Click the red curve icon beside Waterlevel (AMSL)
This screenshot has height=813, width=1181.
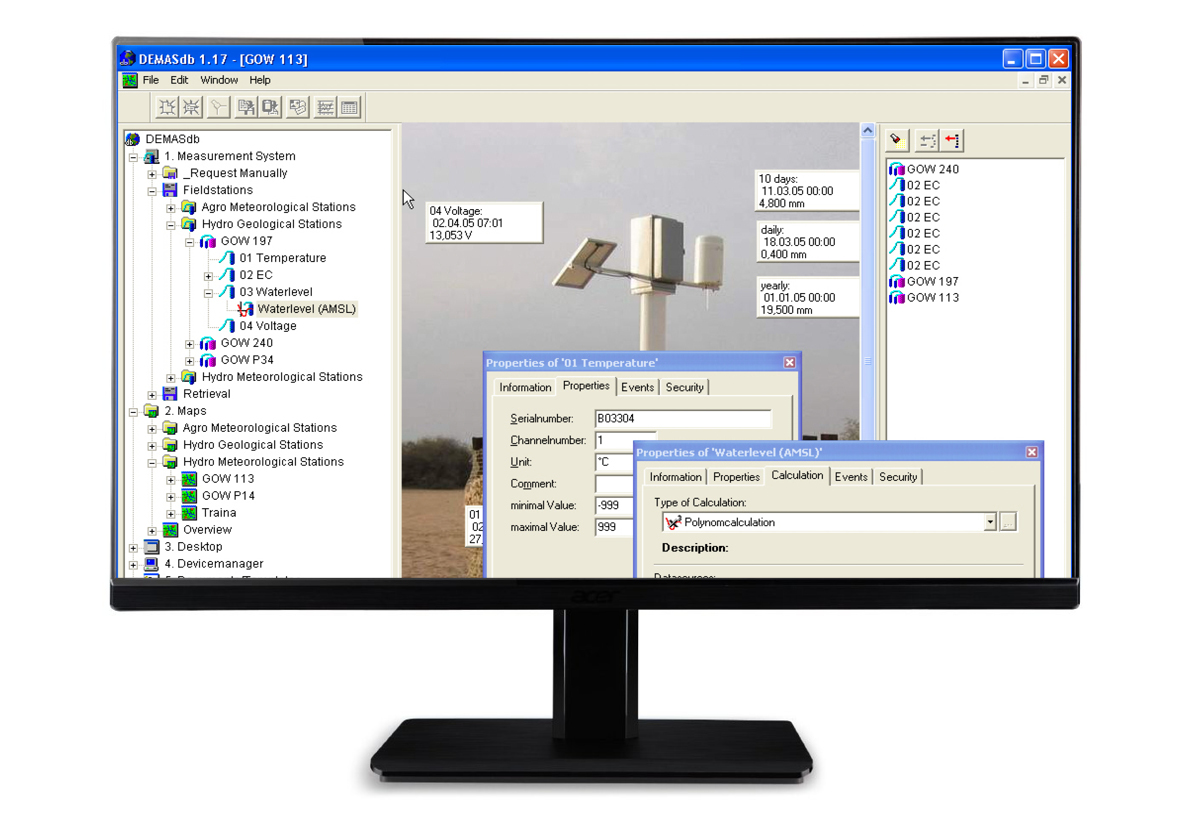coord(246,309)
